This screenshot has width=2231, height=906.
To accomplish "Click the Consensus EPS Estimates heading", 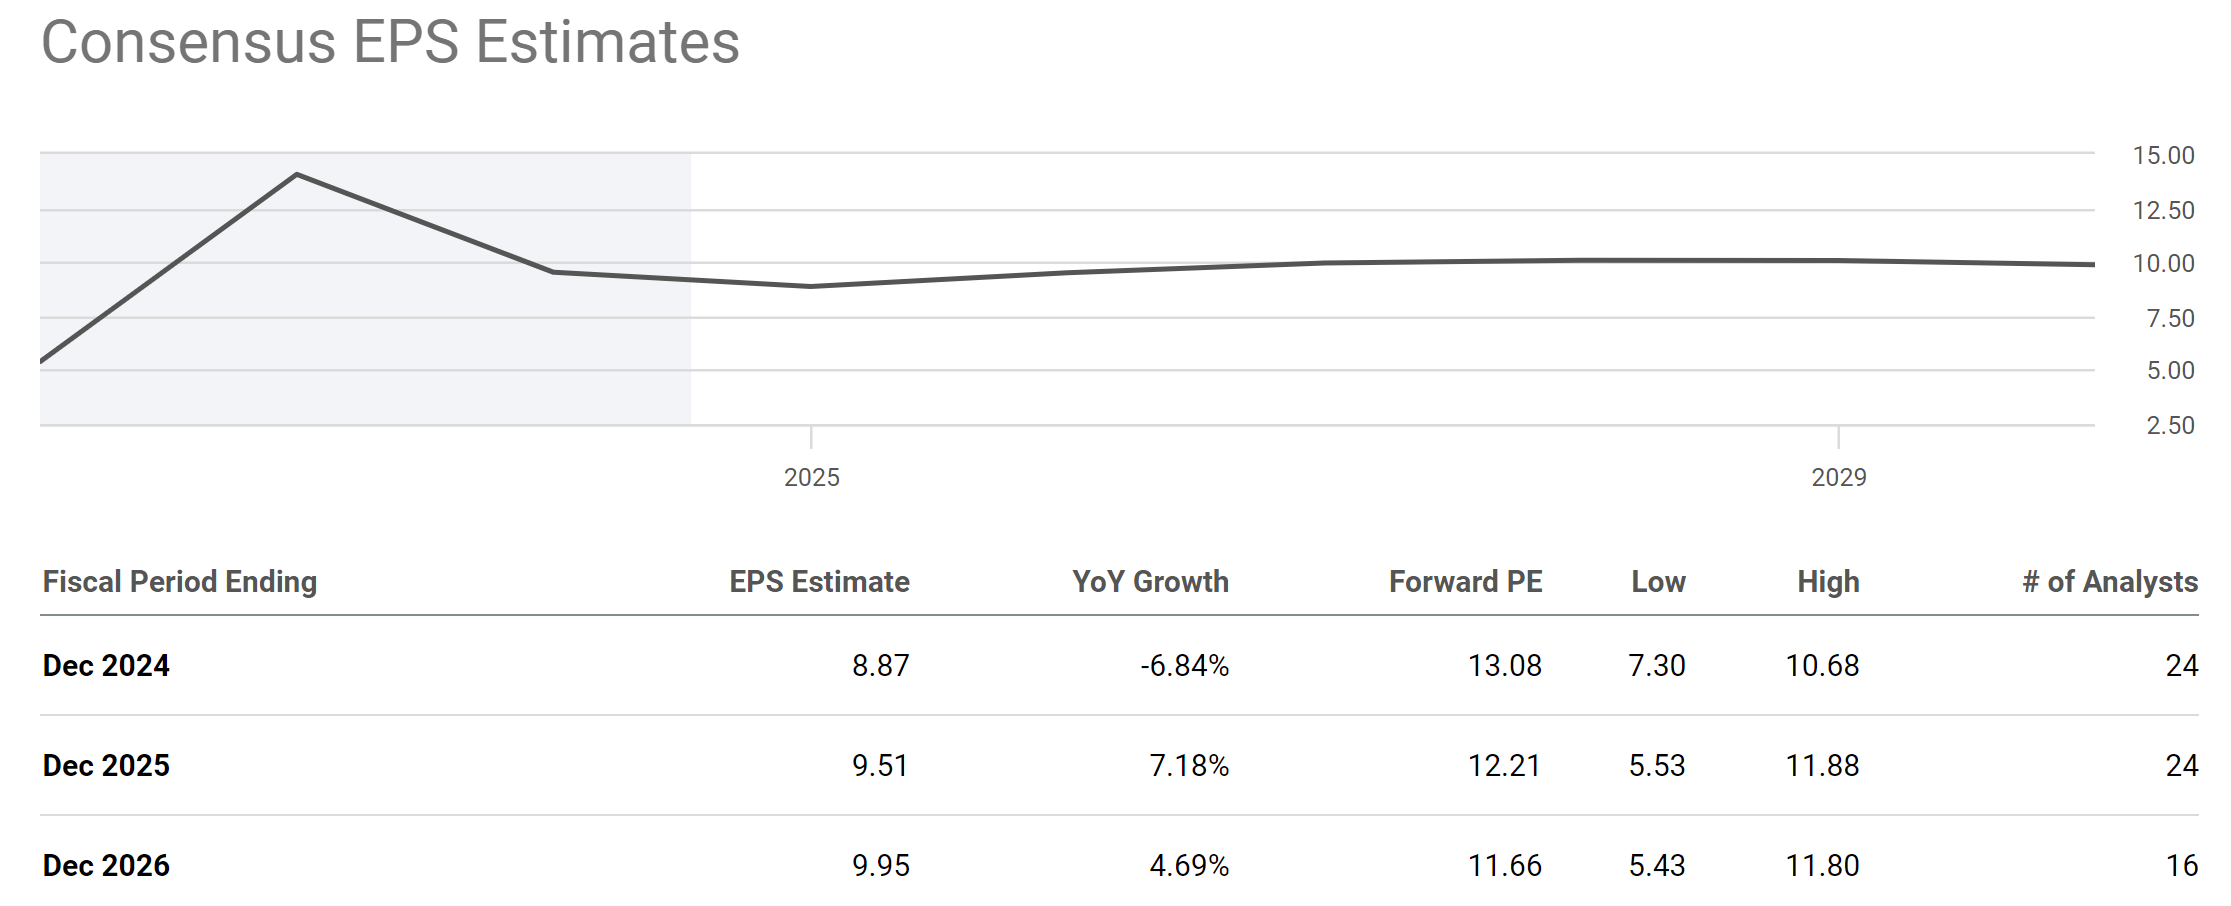I will coord(390,43).
